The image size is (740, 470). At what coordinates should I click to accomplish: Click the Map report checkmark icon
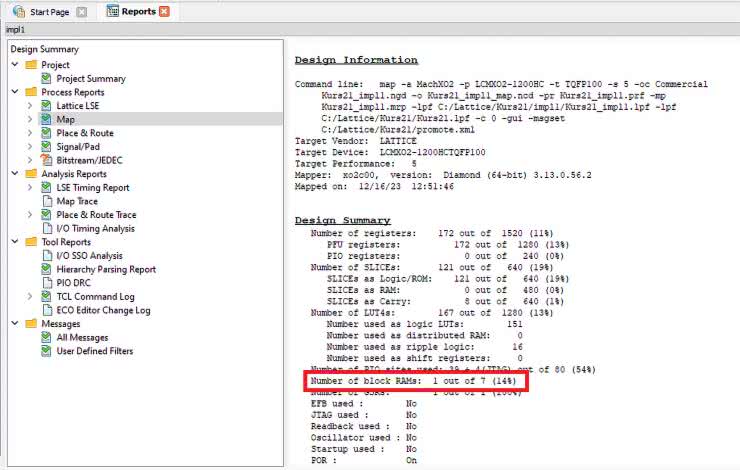coord(46,119)
